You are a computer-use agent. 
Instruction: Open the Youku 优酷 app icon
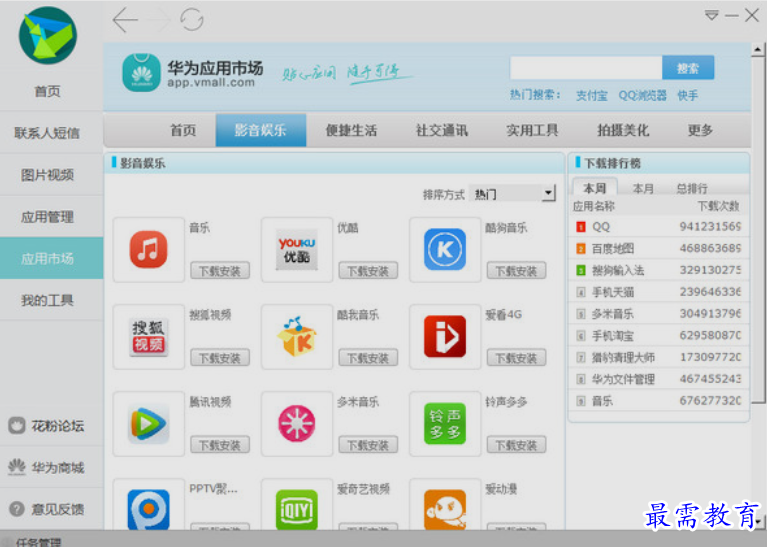(x=297, y=250)
